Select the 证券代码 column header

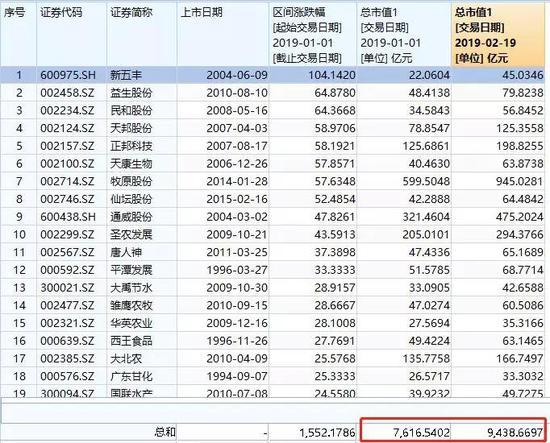click(72, 34)
